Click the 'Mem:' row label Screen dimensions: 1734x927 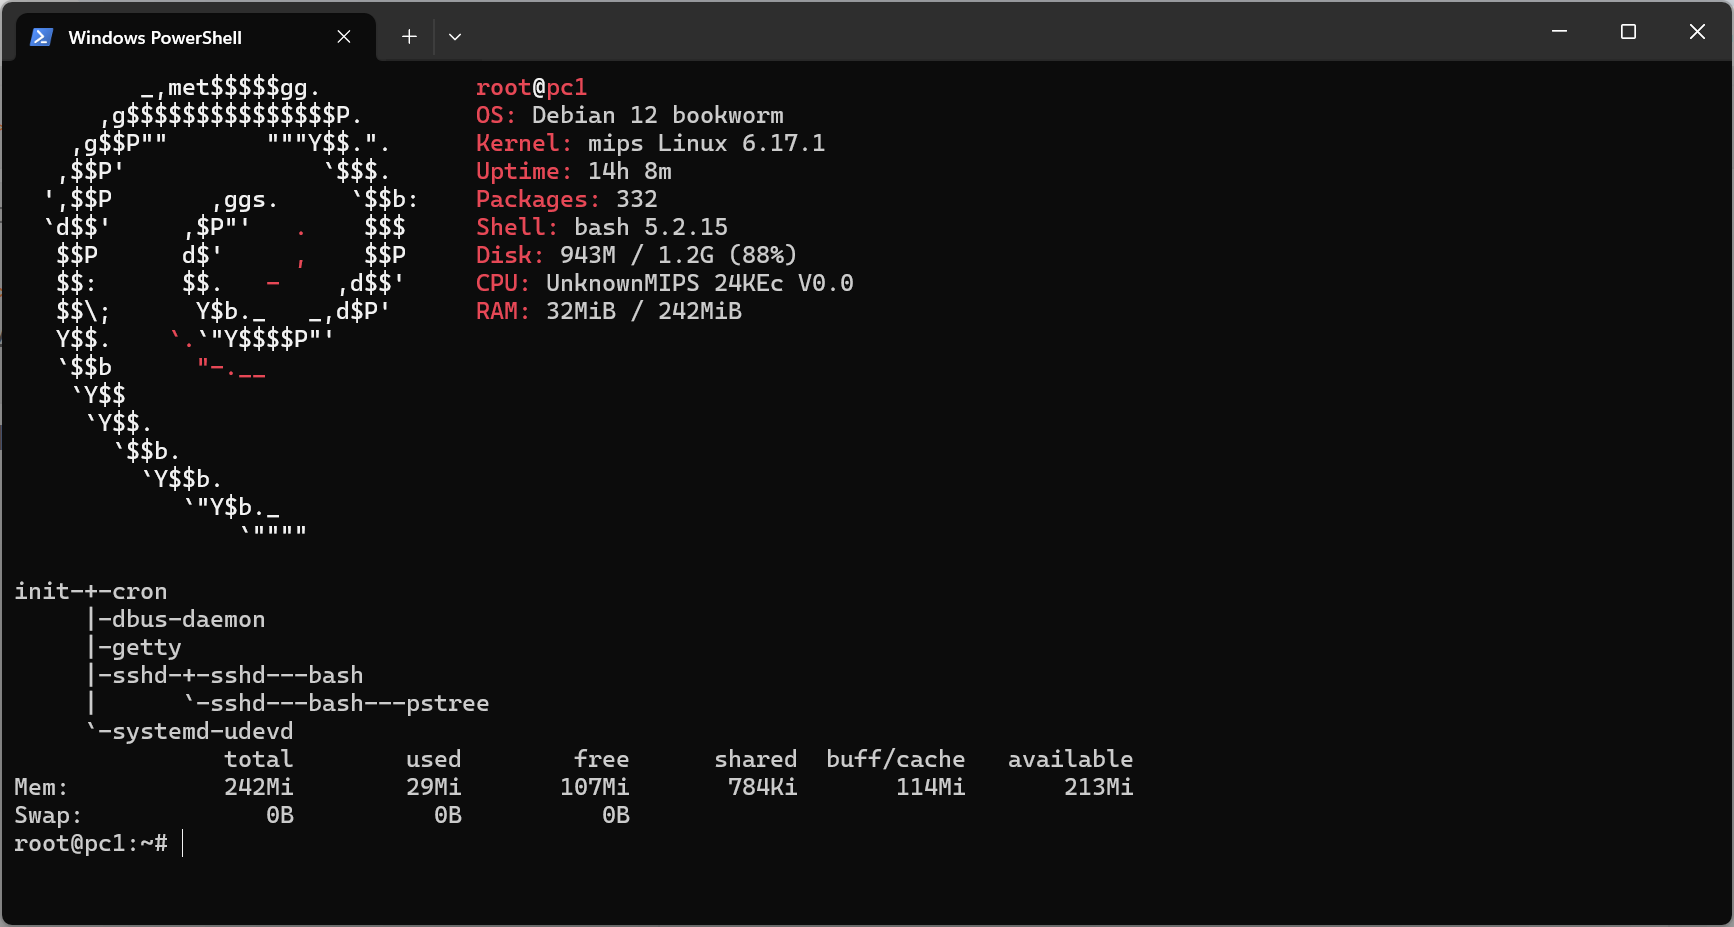[x=42, y=787]
